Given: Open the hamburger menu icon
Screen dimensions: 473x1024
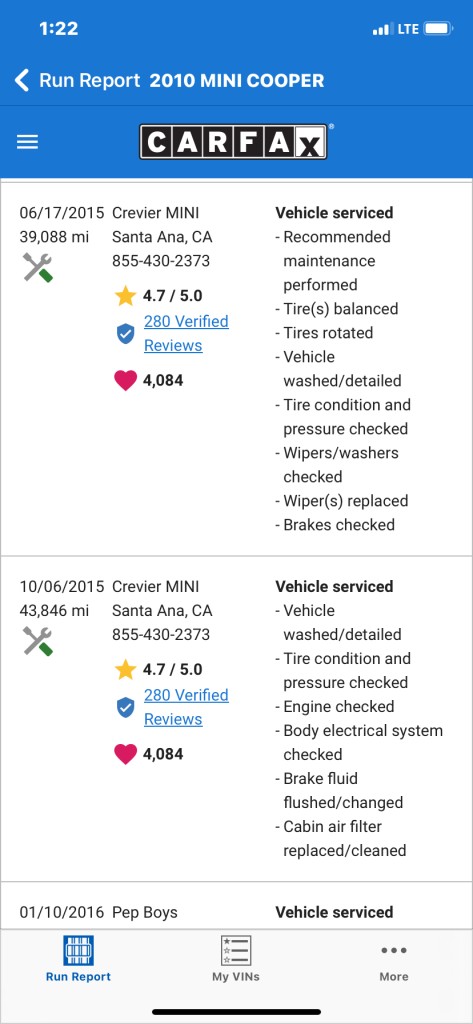Looking at the screenshot, I should point(27,142).
